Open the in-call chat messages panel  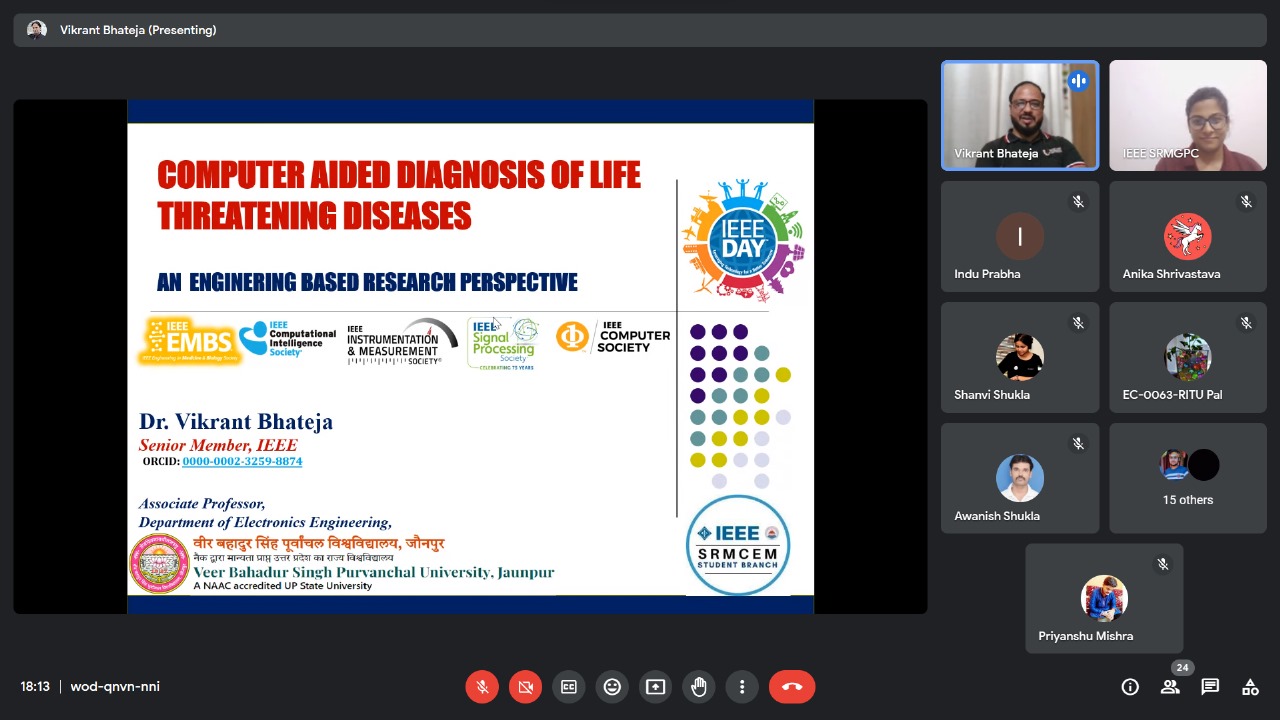tap(1210, 687)
